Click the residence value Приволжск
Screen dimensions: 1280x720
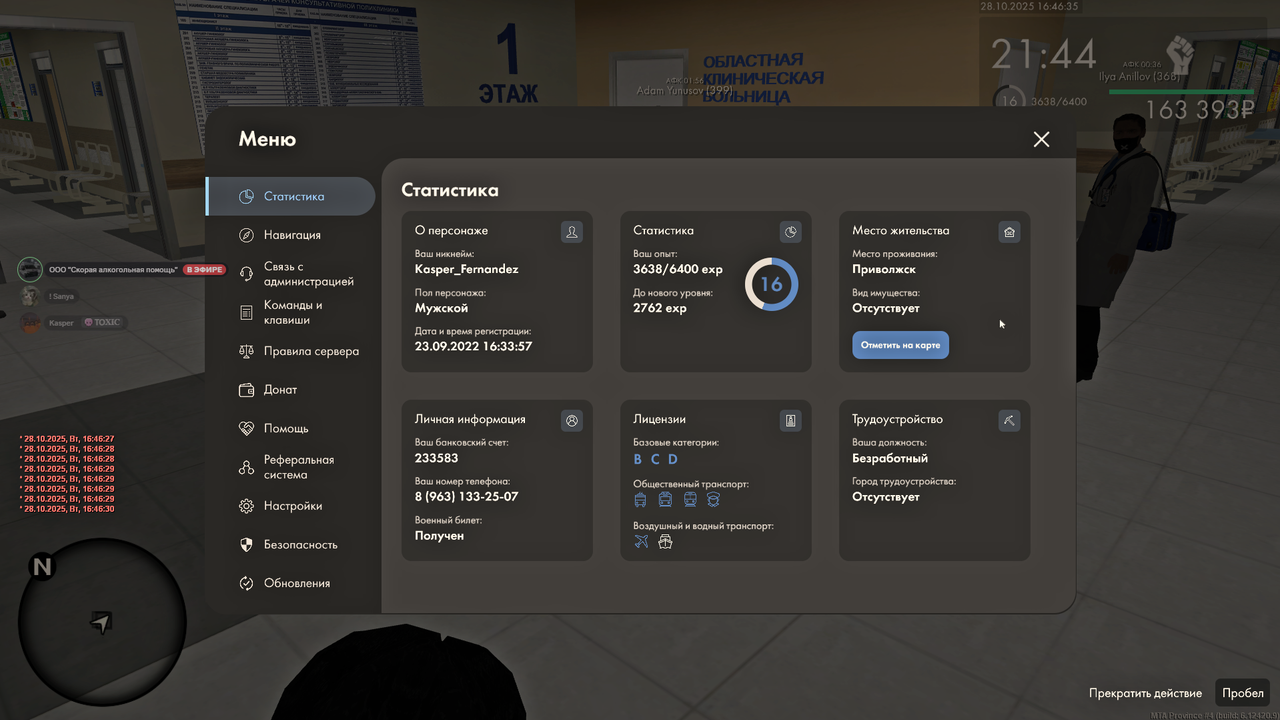884,270
